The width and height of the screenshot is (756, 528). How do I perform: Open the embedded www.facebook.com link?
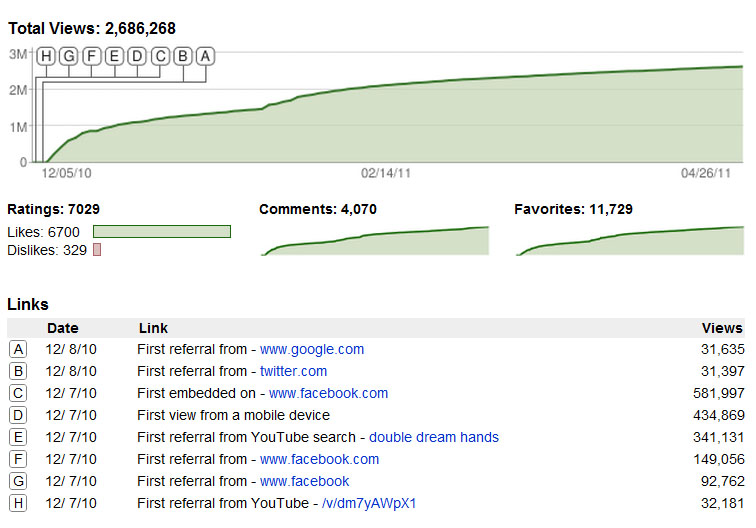[328, 393]
